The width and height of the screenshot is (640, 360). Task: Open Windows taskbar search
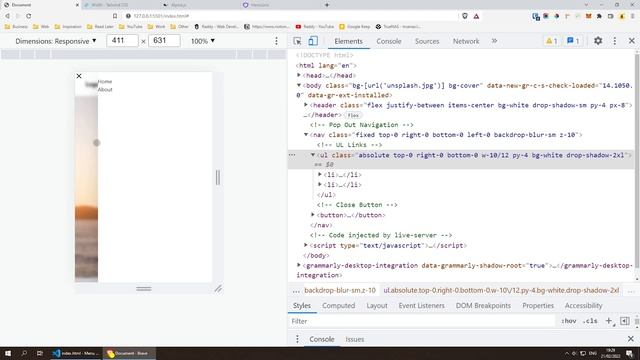24,353
